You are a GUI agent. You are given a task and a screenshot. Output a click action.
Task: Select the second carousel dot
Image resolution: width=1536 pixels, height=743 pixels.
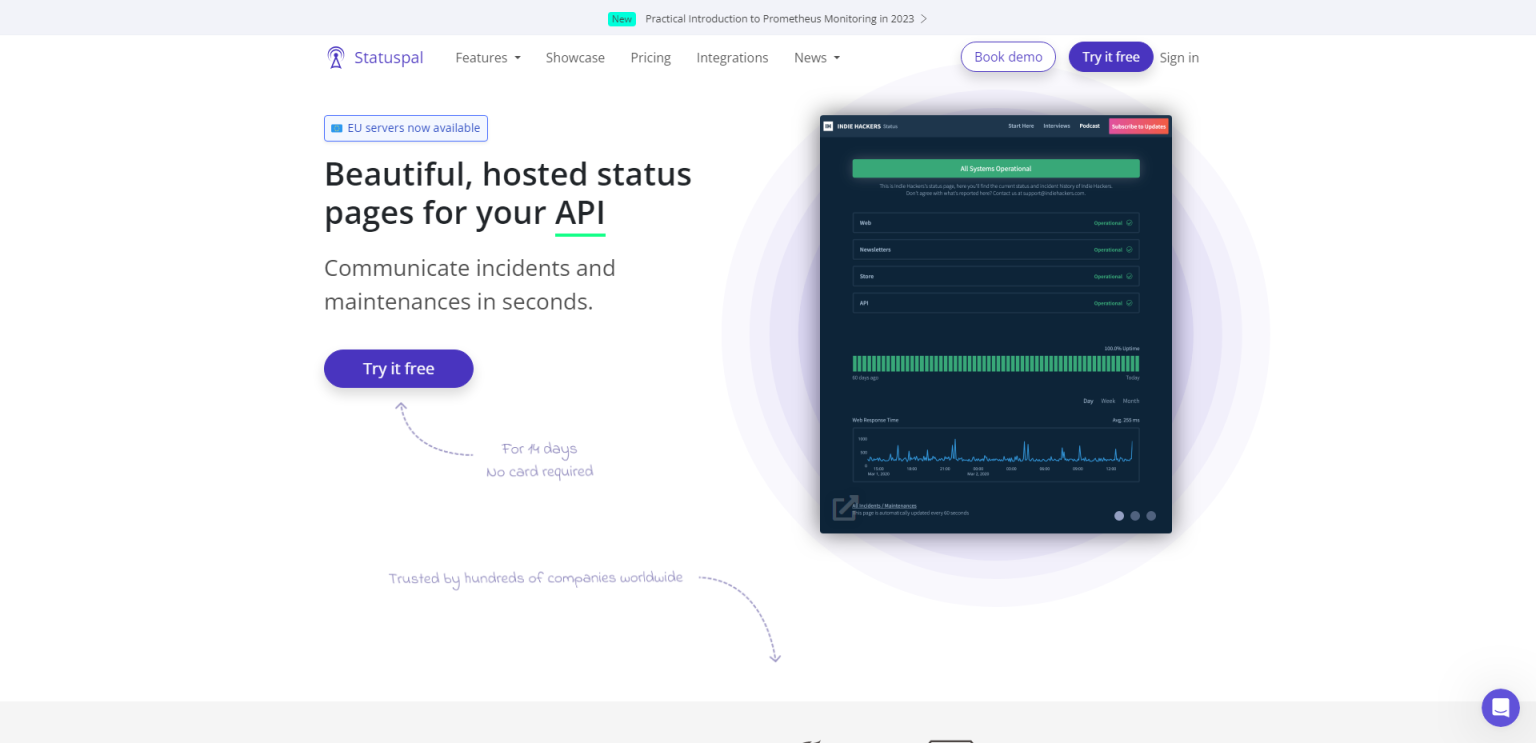point(1135,516)
